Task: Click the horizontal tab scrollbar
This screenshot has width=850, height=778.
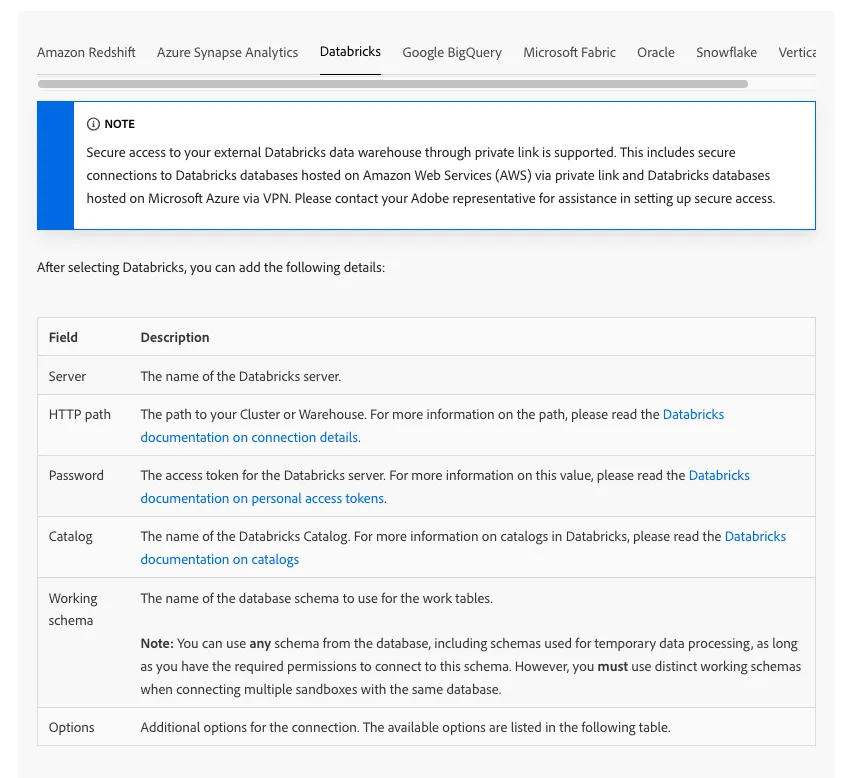Action: [393, 84]
